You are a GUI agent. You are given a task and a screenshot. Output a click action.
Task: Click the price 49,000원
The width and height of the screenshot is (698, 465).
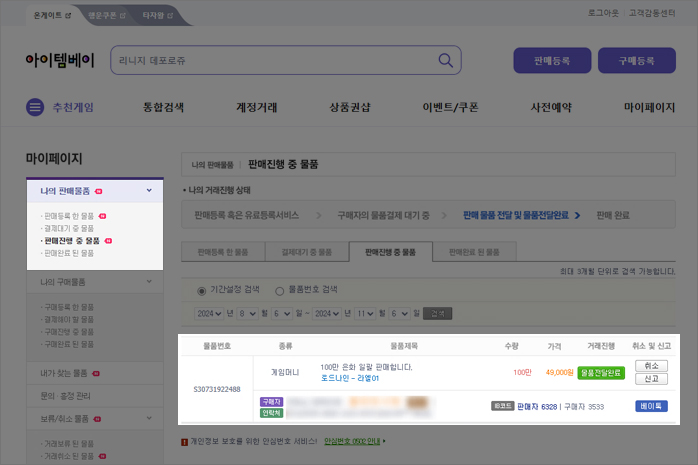click(x=559, y=372)
